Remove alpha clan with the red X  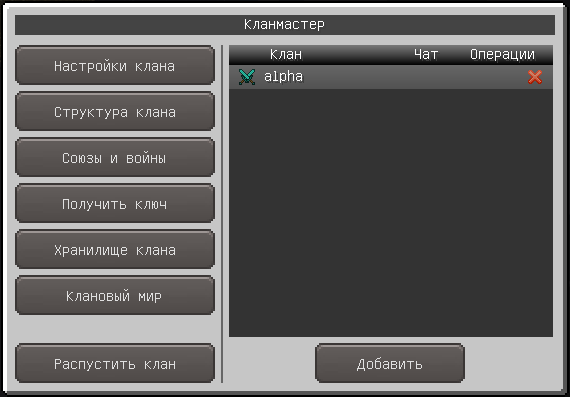coord(535,77)
